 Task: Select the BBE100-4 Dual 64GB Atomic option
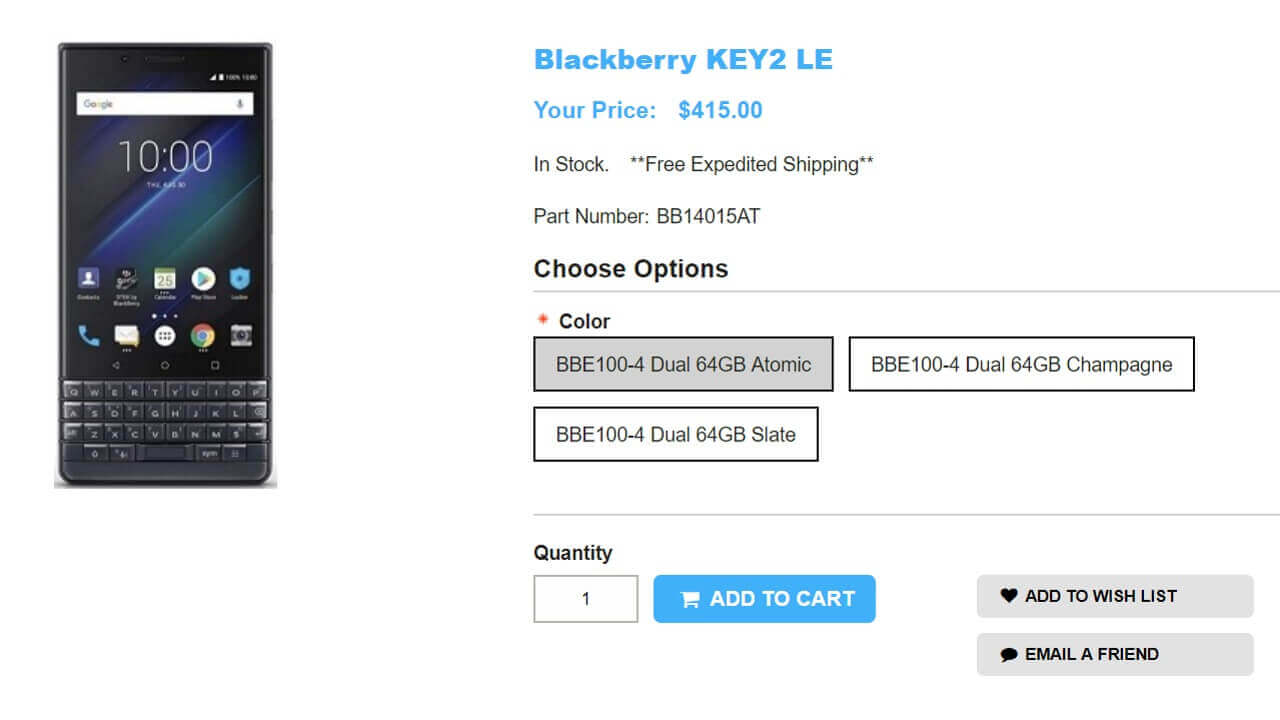683,364
